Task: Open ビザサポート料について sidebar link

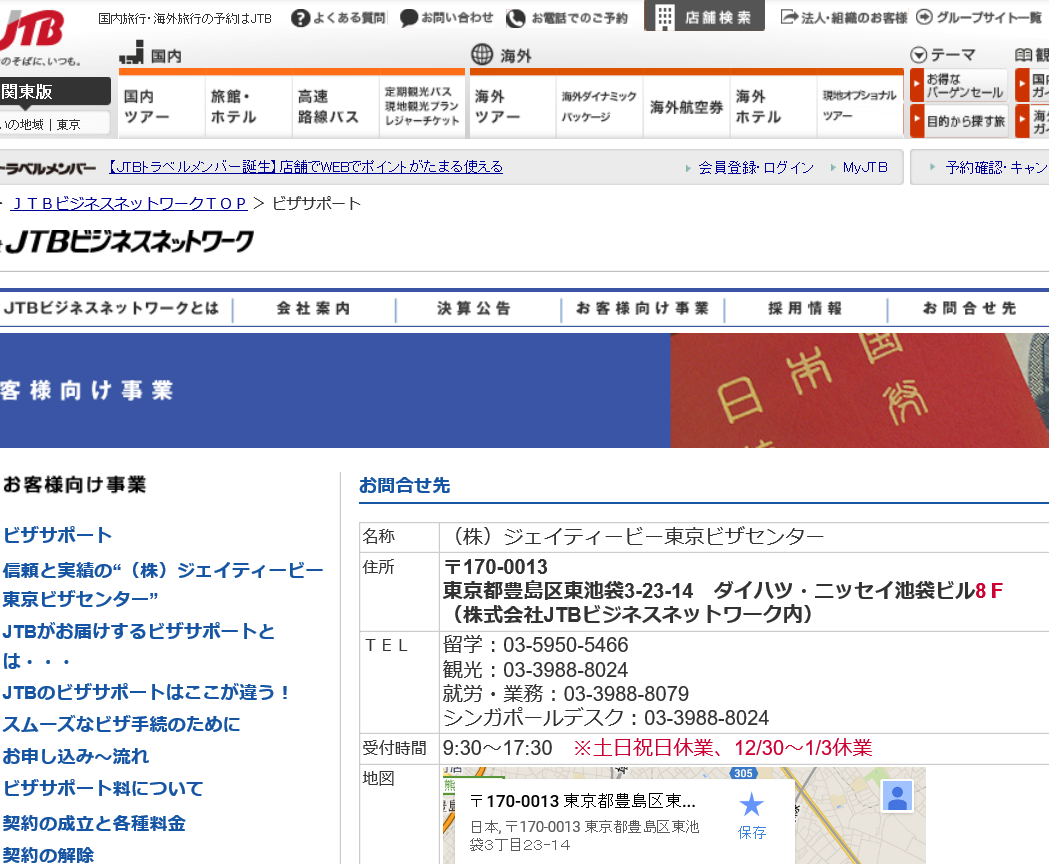Action: 103,788
